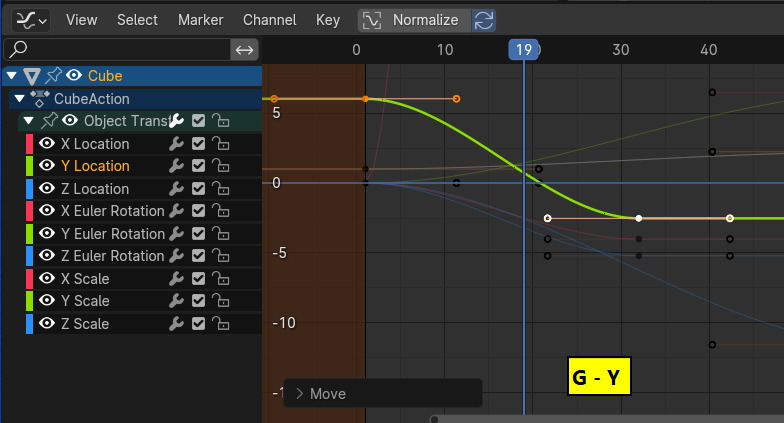
Task: Select the Z Location blue color swatch
Action: [x=30, y=189]
